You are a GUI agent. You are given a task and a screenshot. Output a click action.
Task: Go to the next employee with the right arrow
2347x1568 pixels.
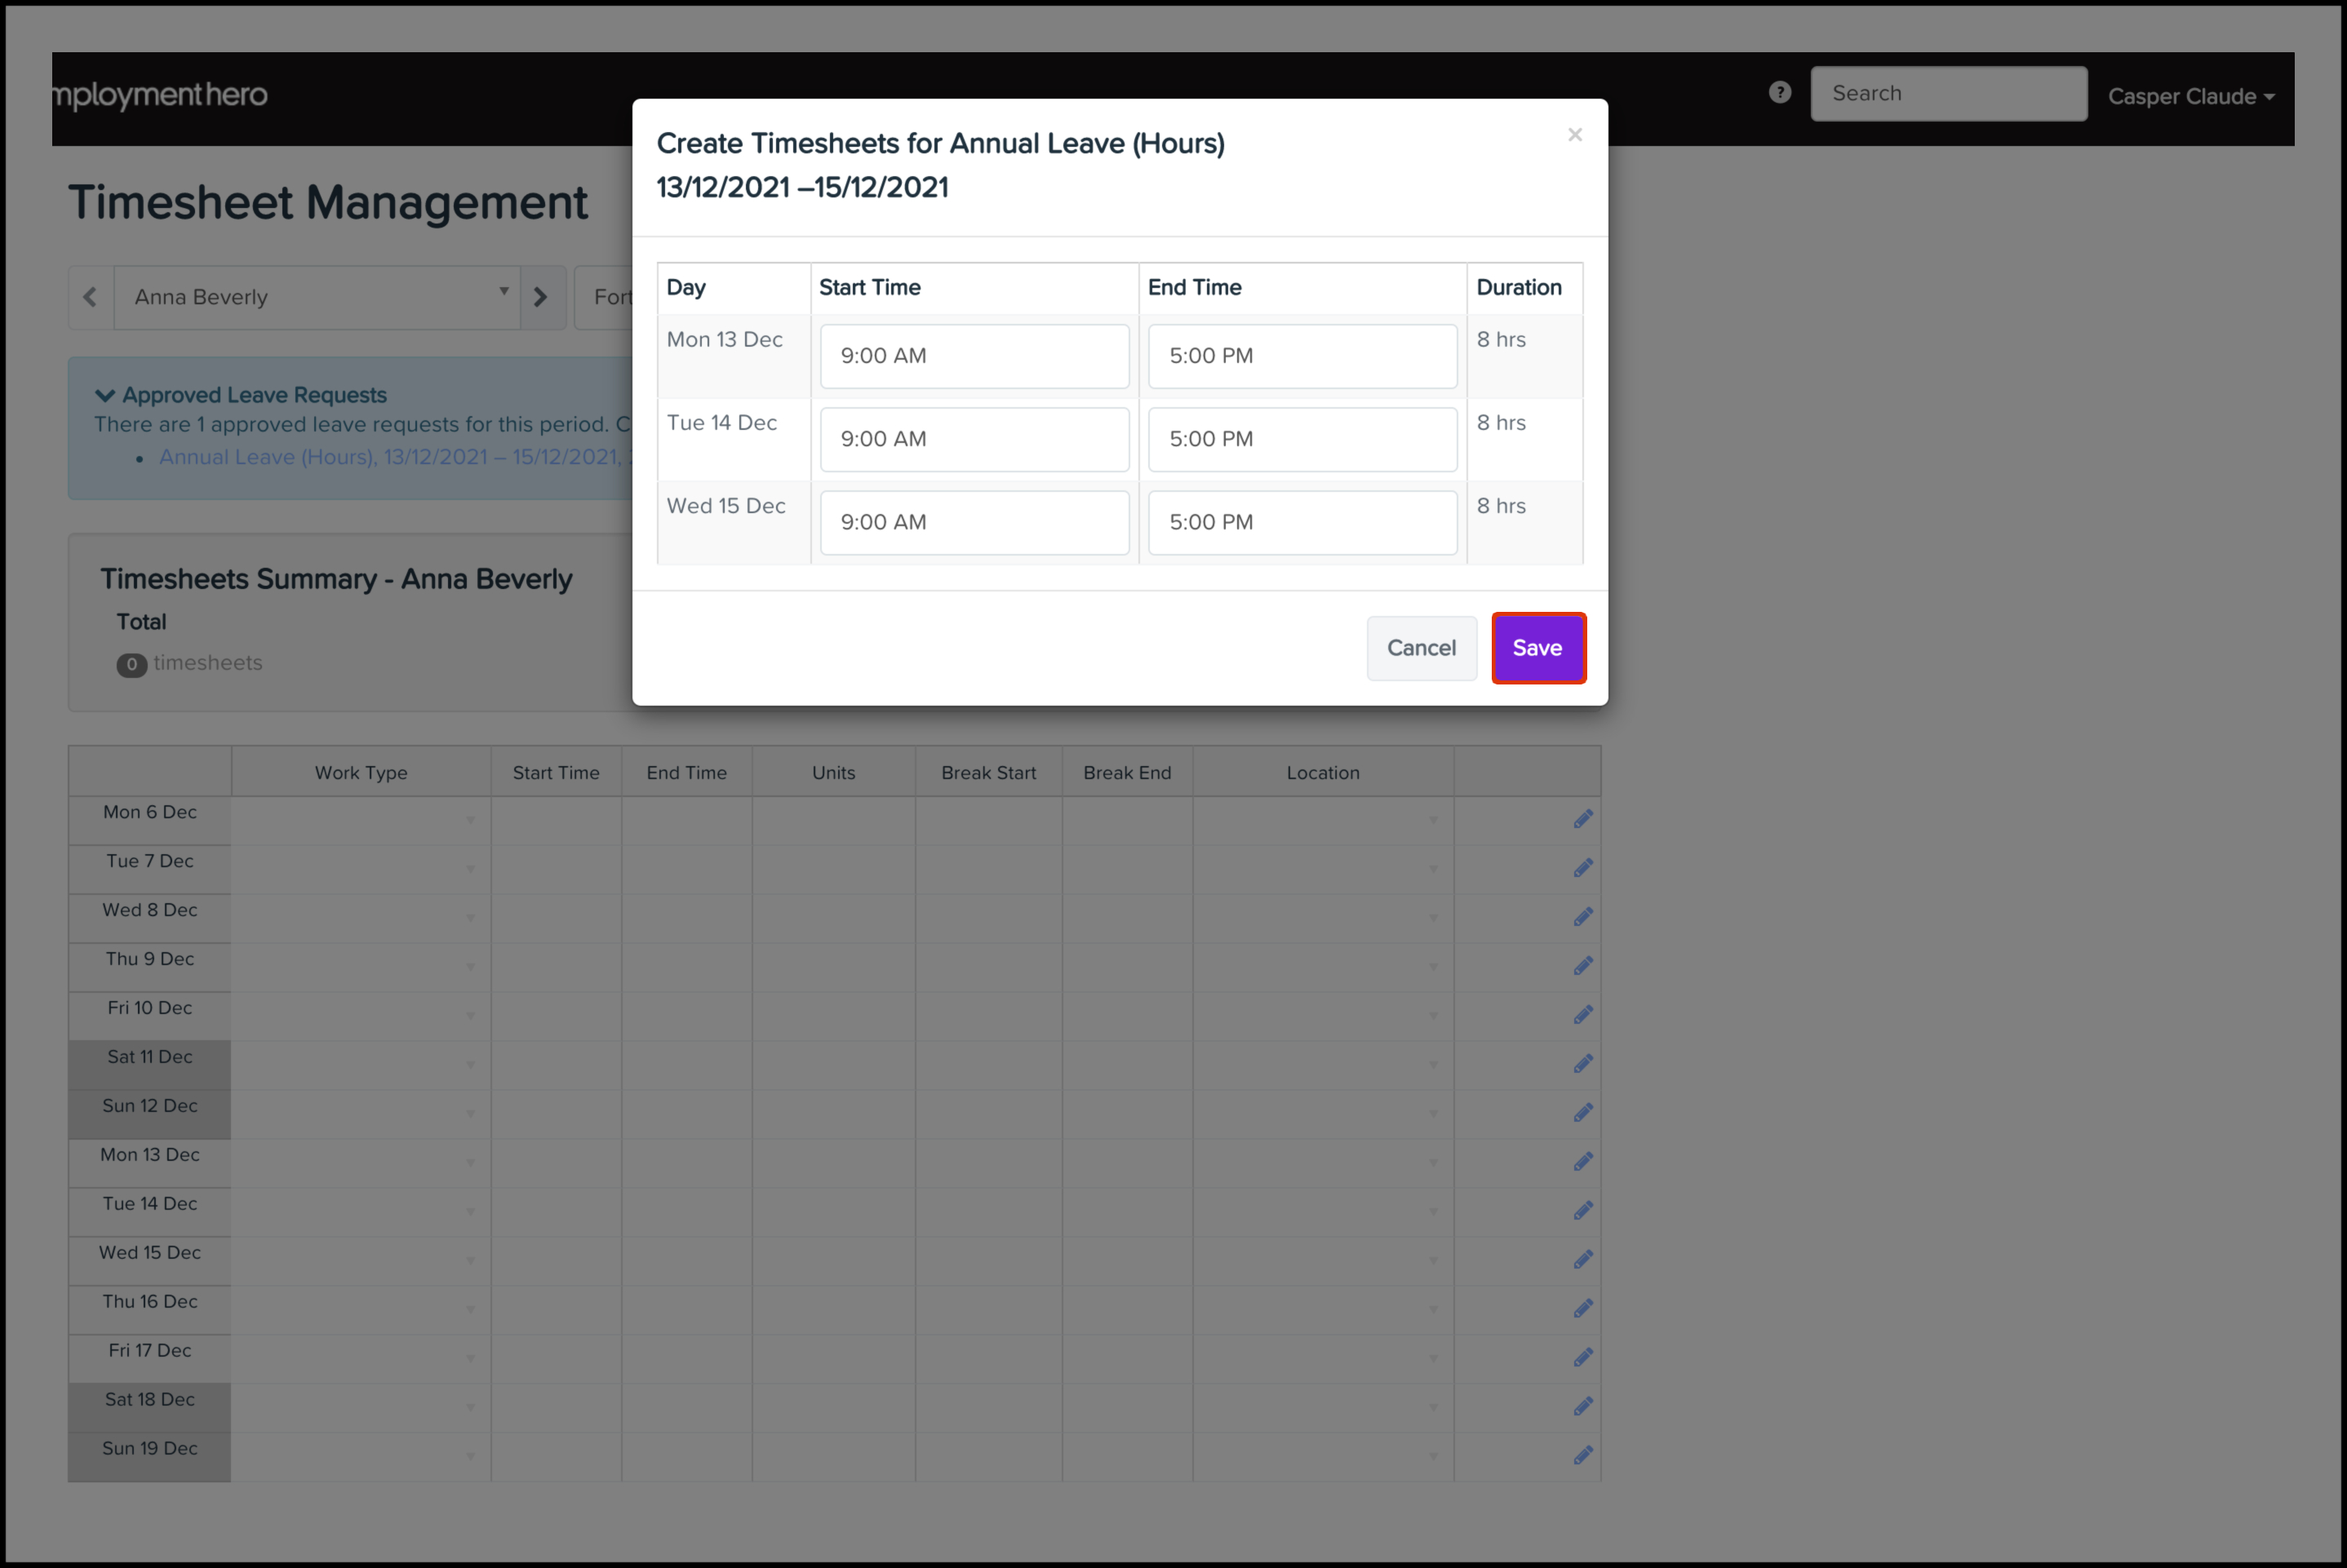pyautogui.click(x=541, y=297)
